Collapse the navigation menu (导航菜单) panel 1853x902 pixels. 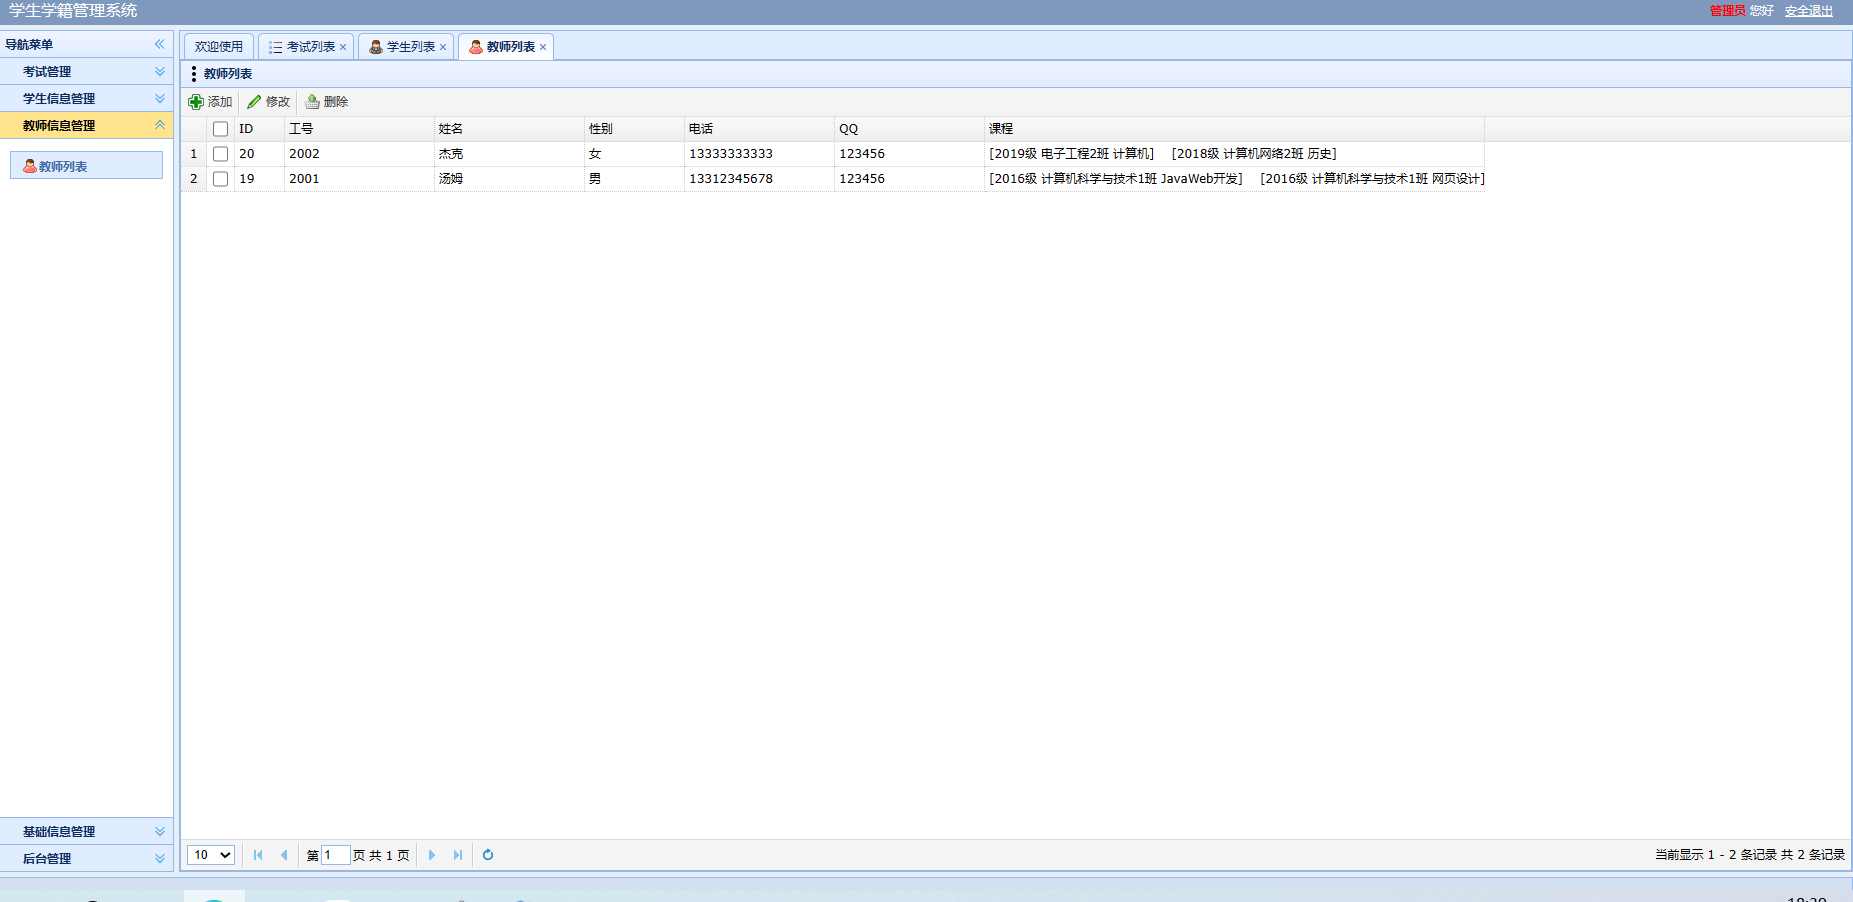(159, 44)
